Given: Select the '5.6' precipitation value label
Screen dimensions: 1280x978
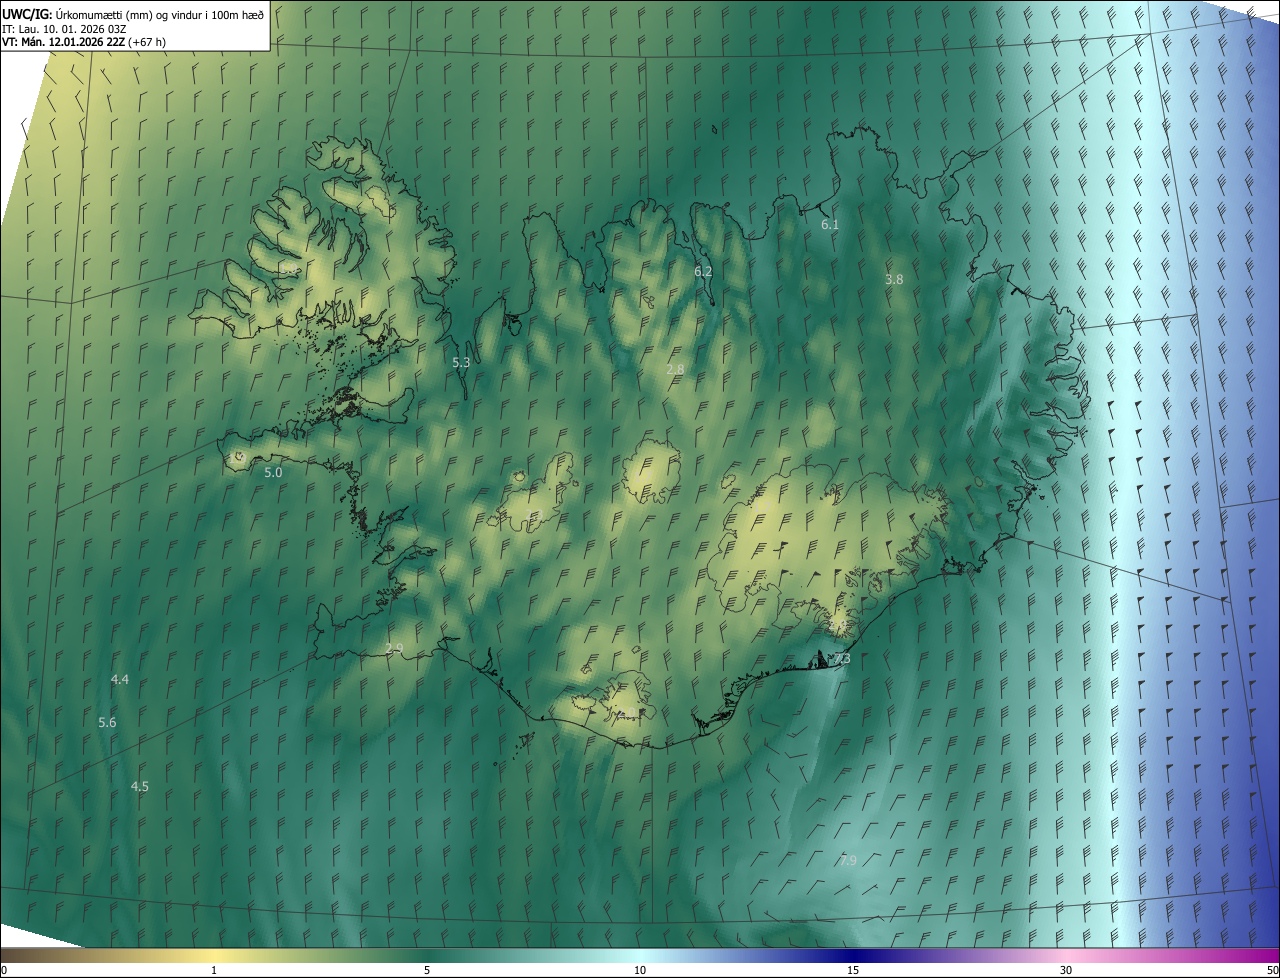Looking at the screenshot, I should (x=107, y=723).
